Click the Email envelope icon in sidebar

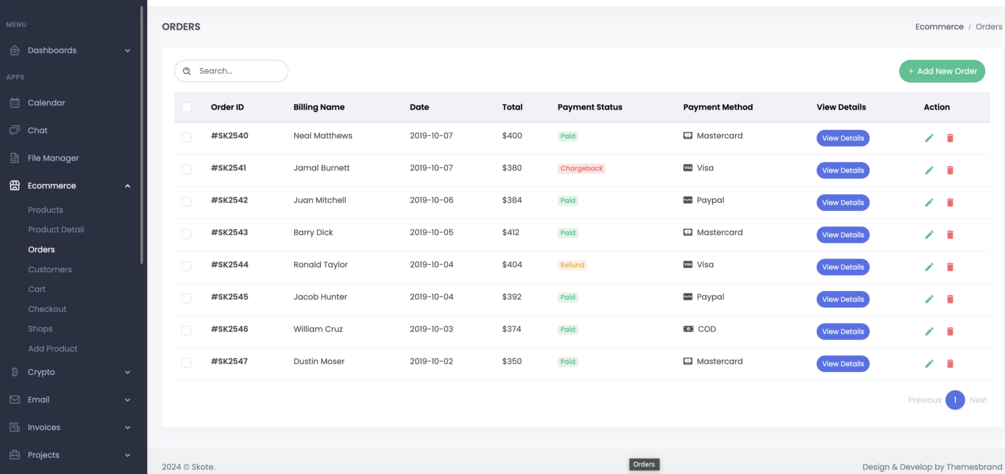pos(15,399)
